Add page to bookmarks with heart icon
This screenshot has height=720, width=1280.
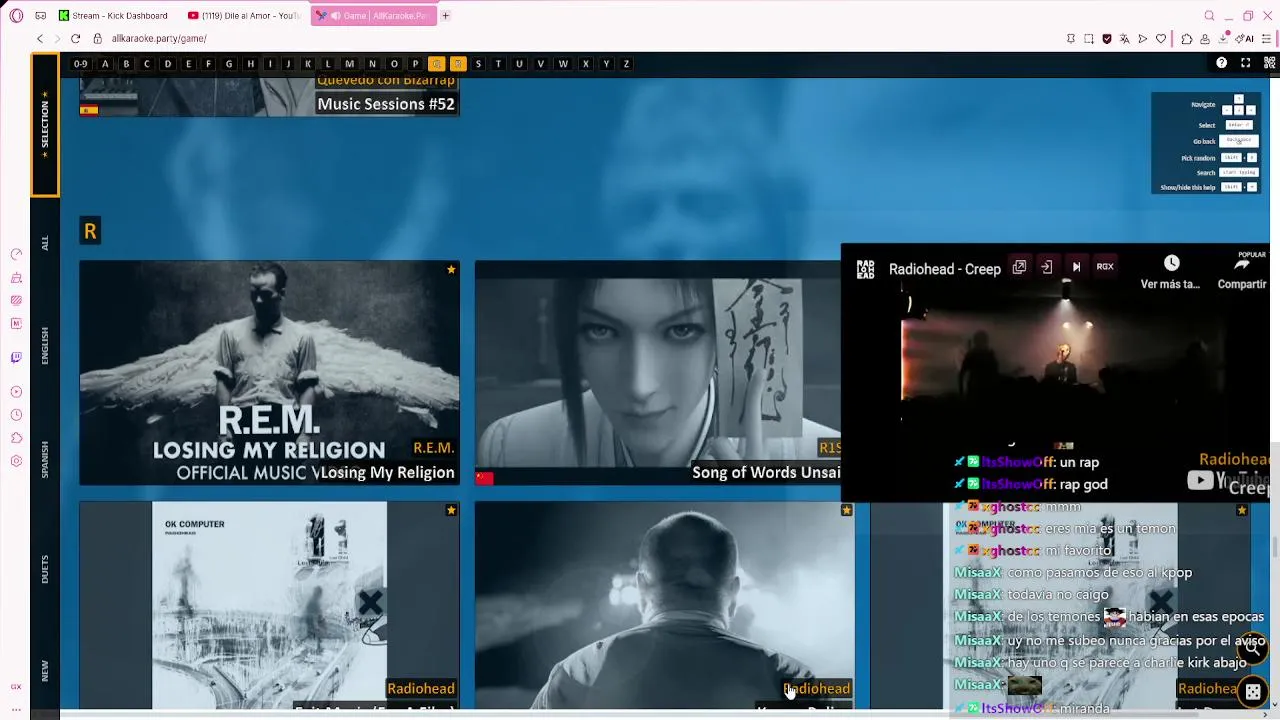click(x=1161, y=38)
